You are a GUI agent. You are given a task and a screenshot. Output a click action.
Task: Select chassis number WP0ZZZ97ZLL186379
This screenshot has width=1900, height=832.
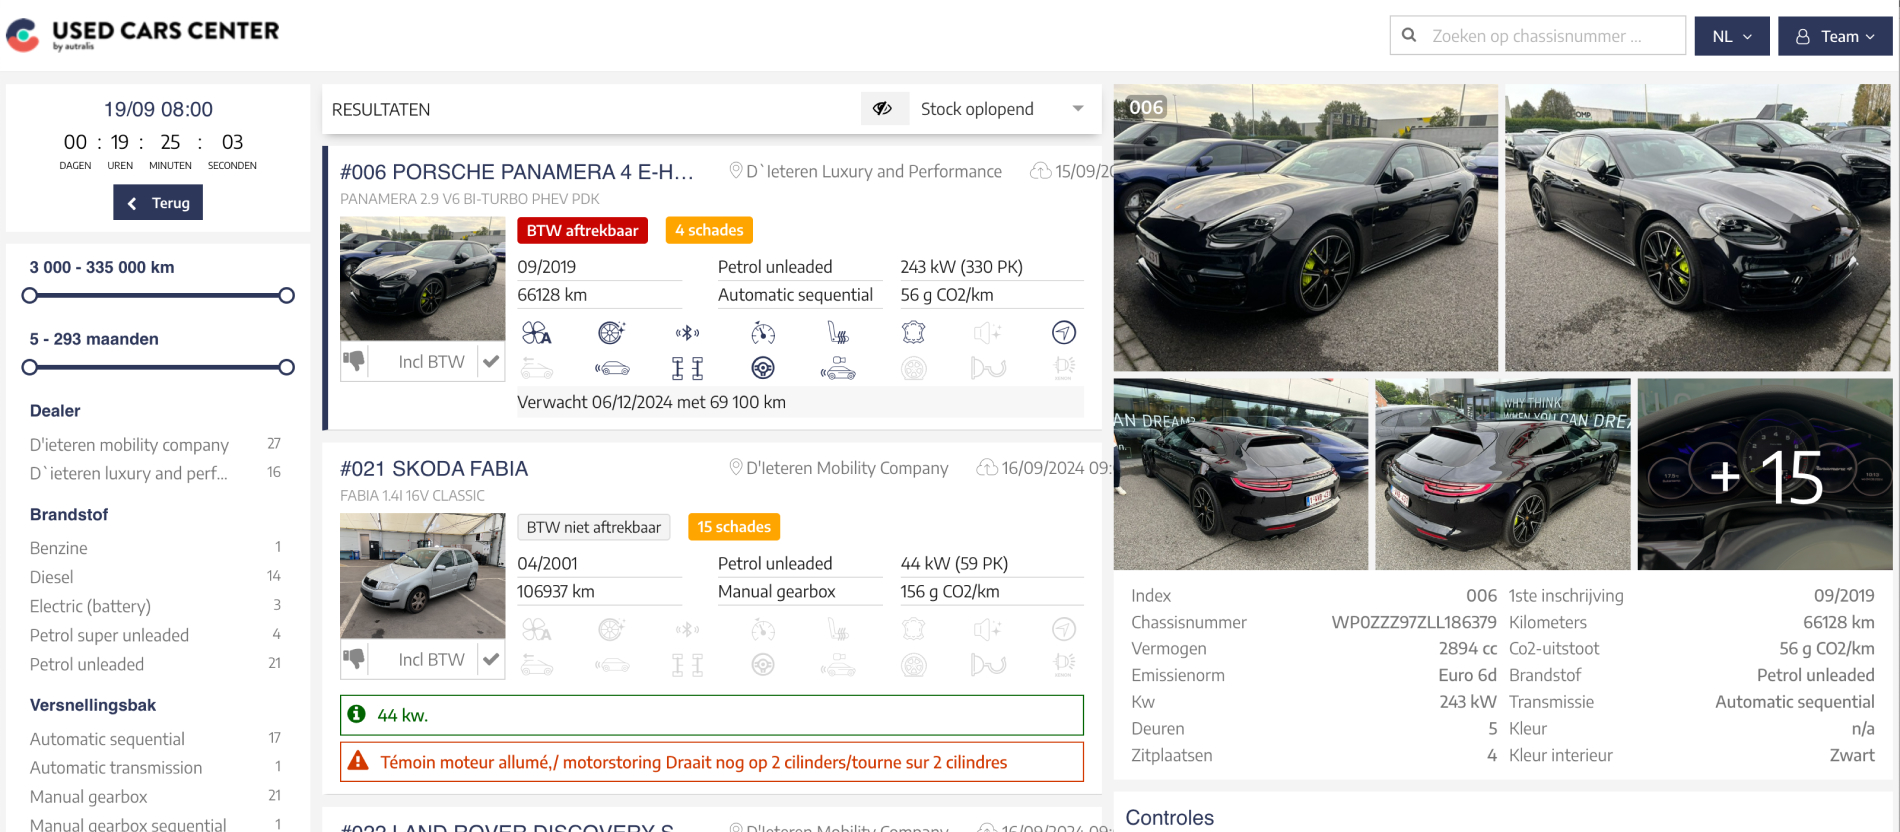click(1414, 622)
